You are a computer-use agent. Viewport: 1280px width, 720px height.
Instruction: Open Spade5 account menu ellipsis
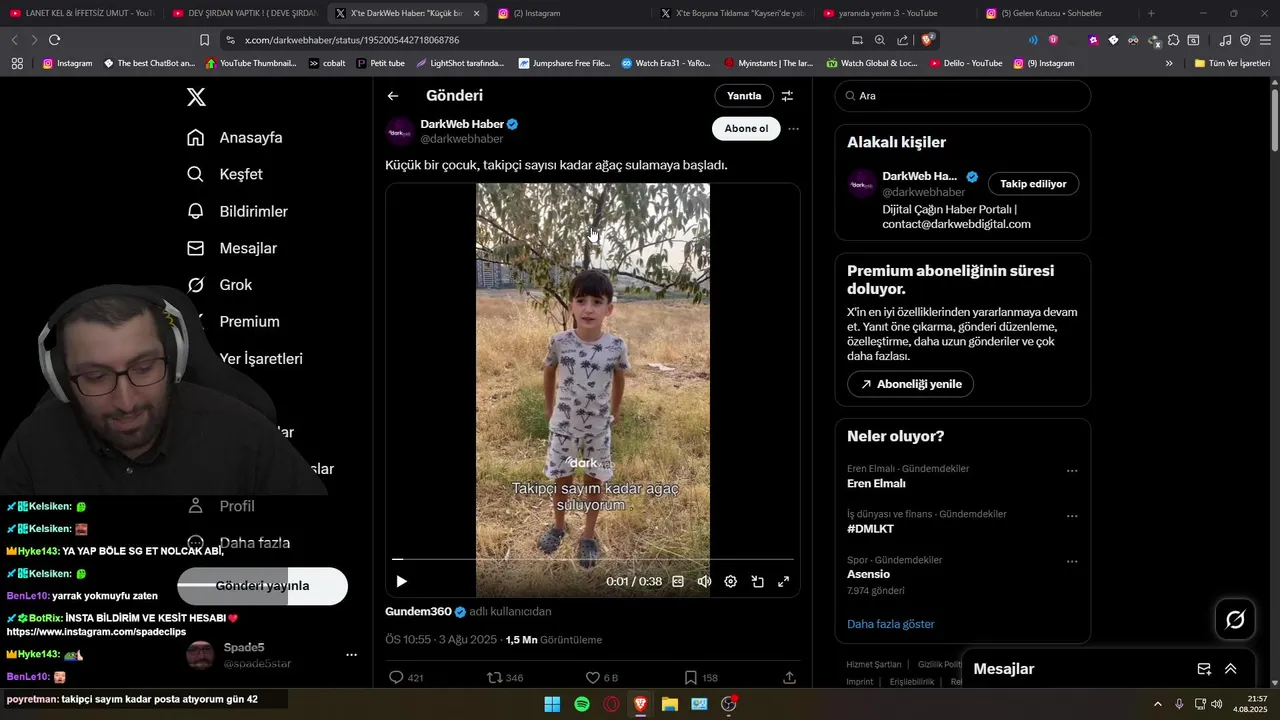click(x=351, y=655)
